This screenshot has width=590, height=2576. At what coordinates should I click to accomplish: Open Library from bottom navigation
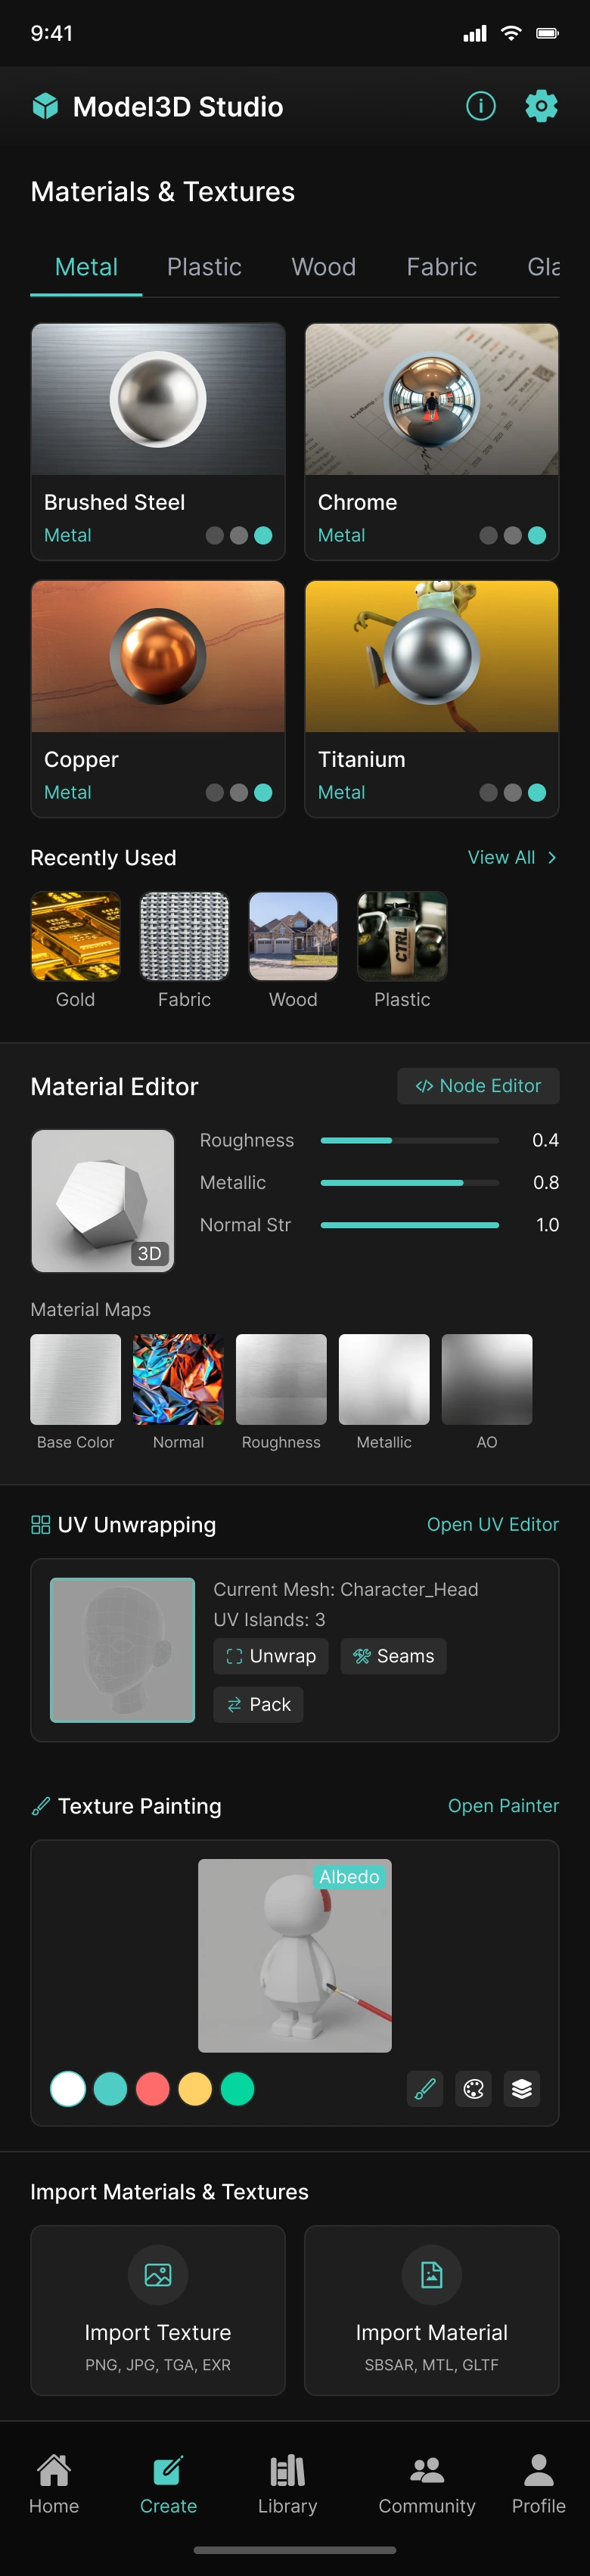[288, 2483]
